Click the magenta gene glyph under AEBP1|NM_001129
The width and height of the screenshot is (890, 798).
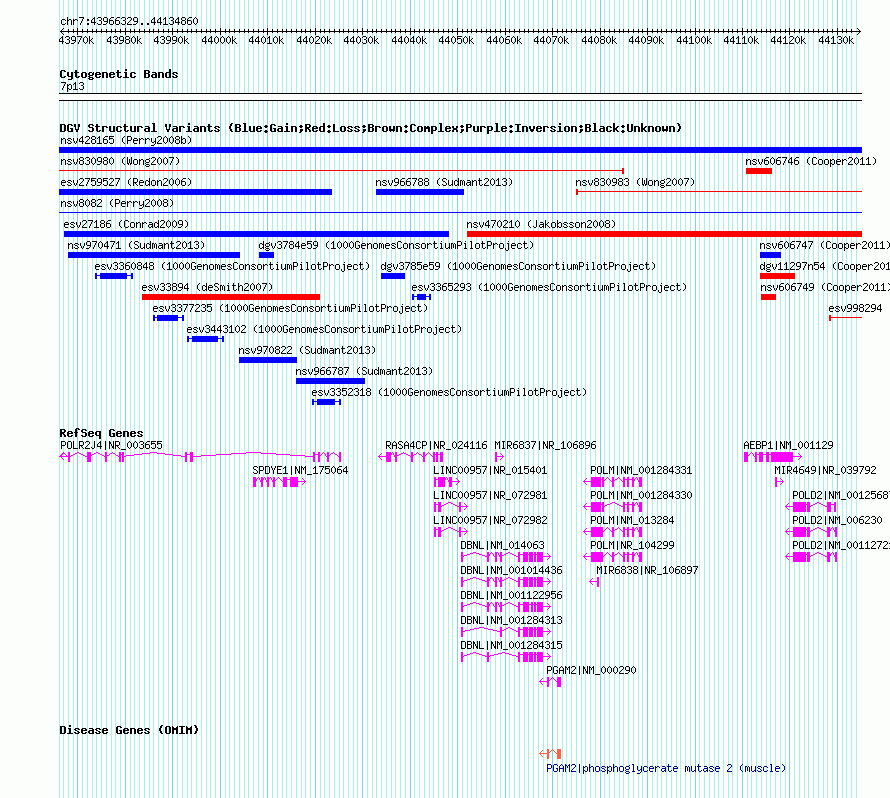773,457
